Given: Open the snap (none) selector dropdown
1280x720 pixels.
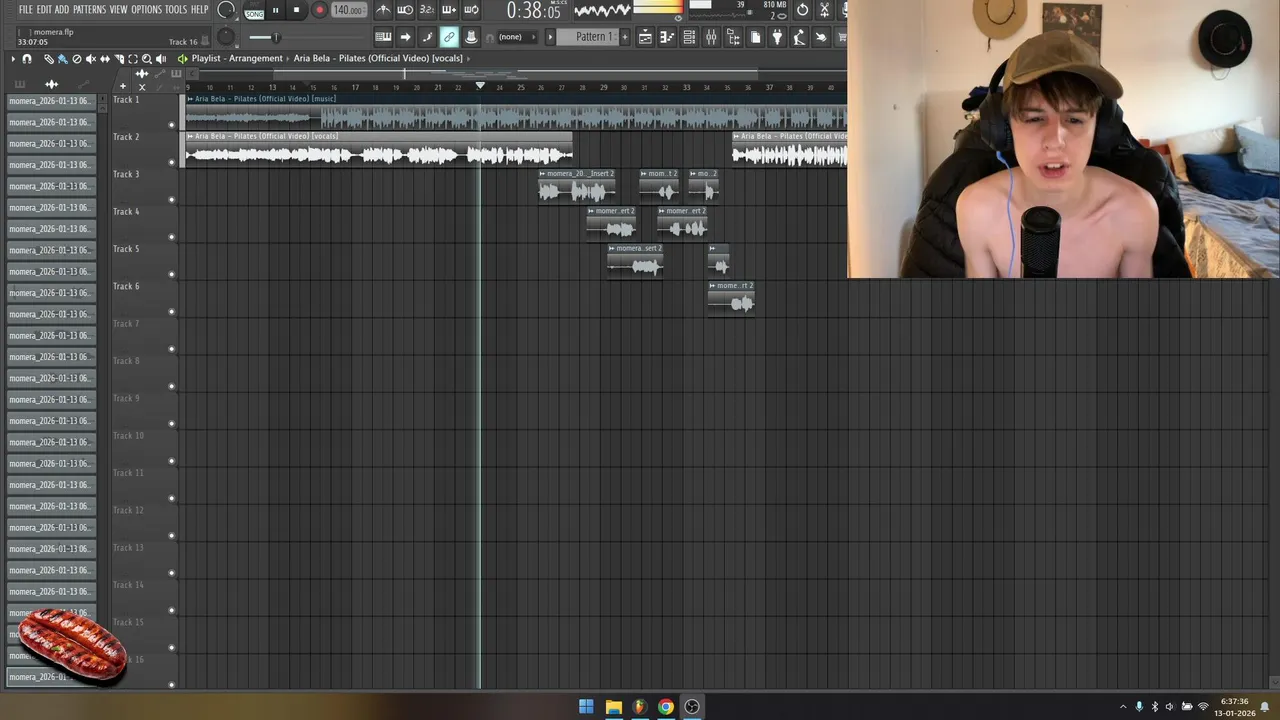Looking at the screenshot, I should pyautogui.click(x=516, y=37).
